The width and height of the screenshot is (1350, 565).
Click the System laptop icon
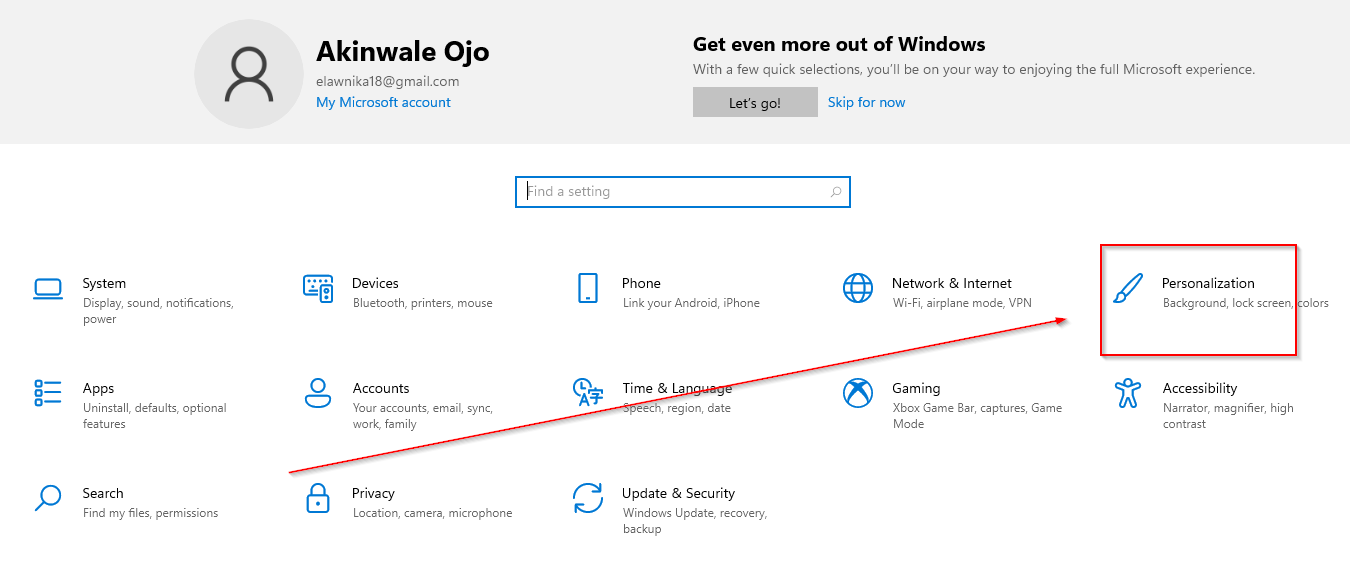click(48, 289)
